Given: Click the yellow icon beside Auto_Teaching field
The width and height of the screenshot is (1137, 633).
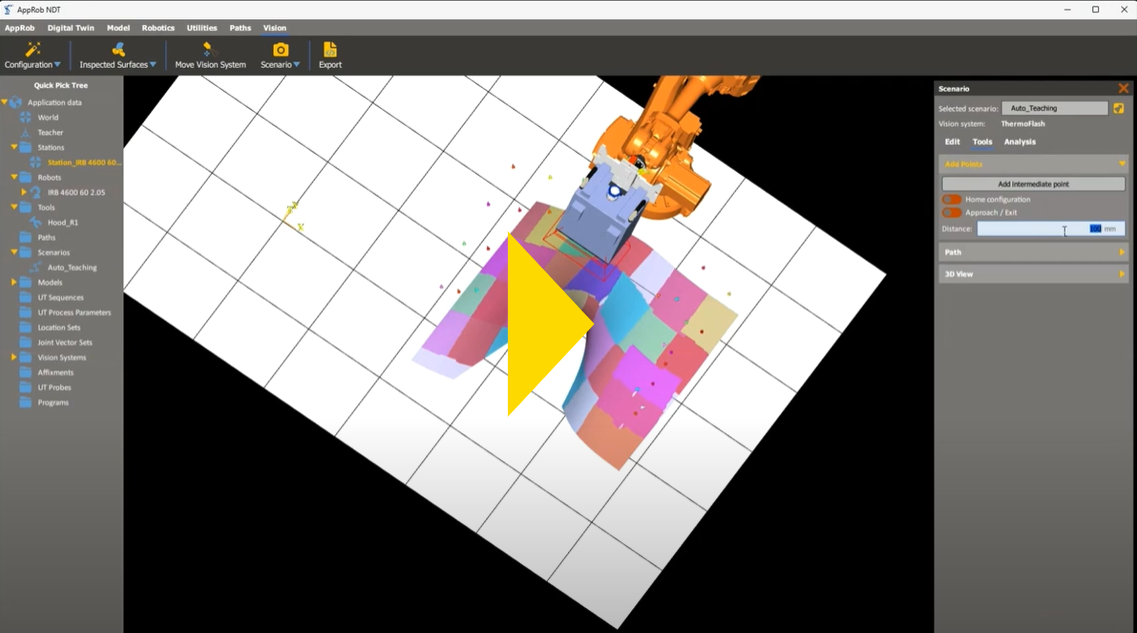Looking at the screenshot, I should [x=1118, y=108].
